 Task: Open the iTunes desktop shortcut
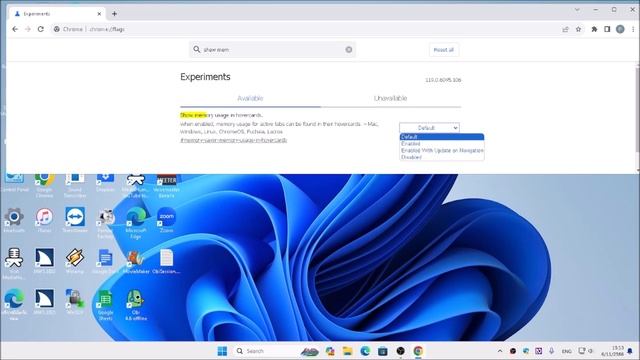[x=44, y=220]
